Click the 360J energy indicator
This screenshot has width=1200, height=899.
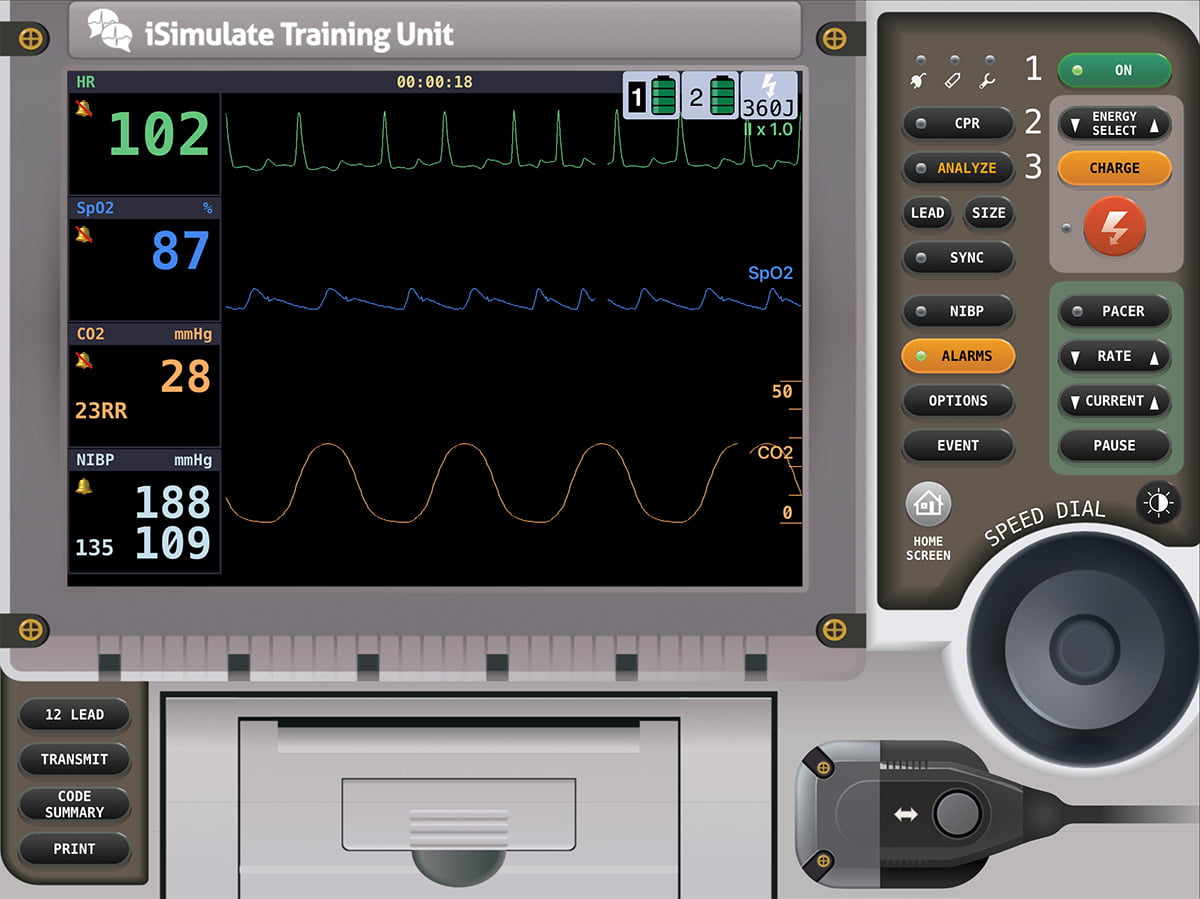coord(769,96)
